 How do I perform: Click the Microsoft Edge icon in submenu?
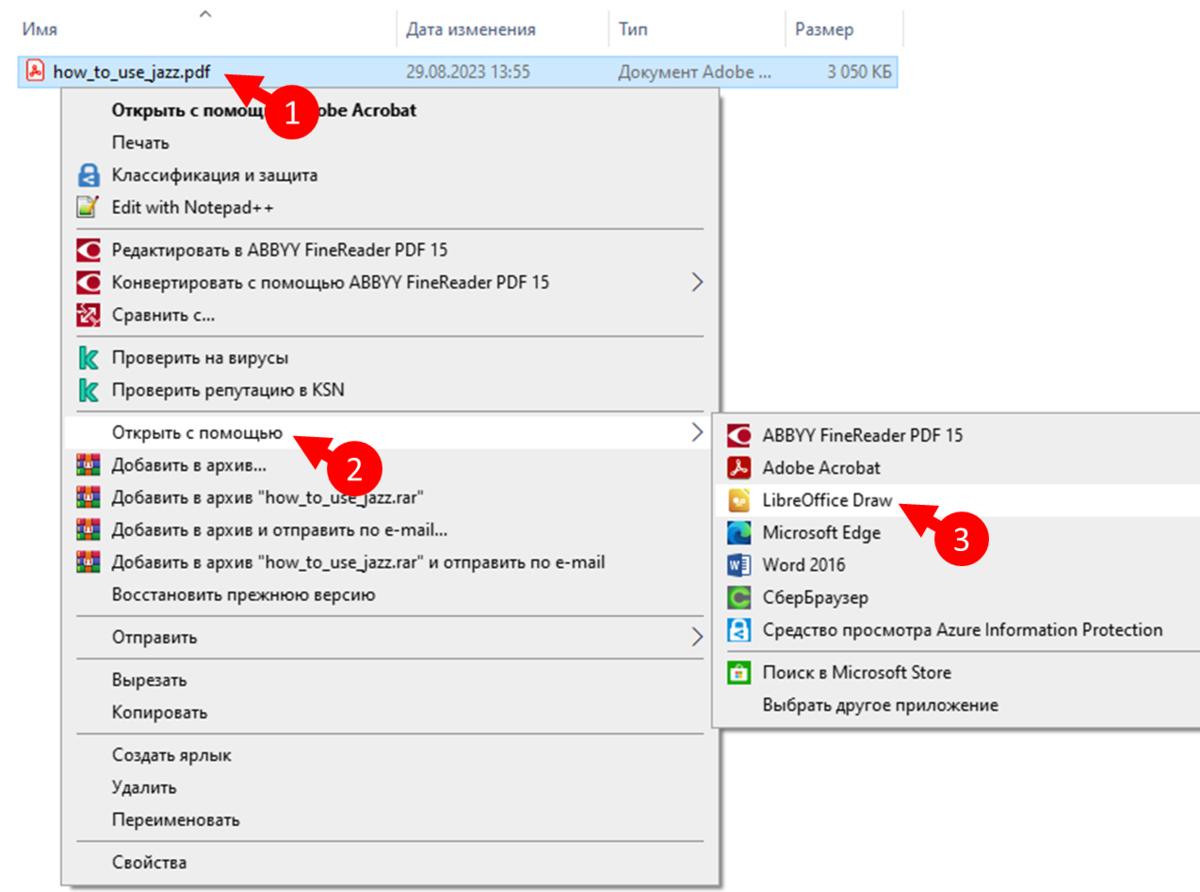(x=739, y=532)
